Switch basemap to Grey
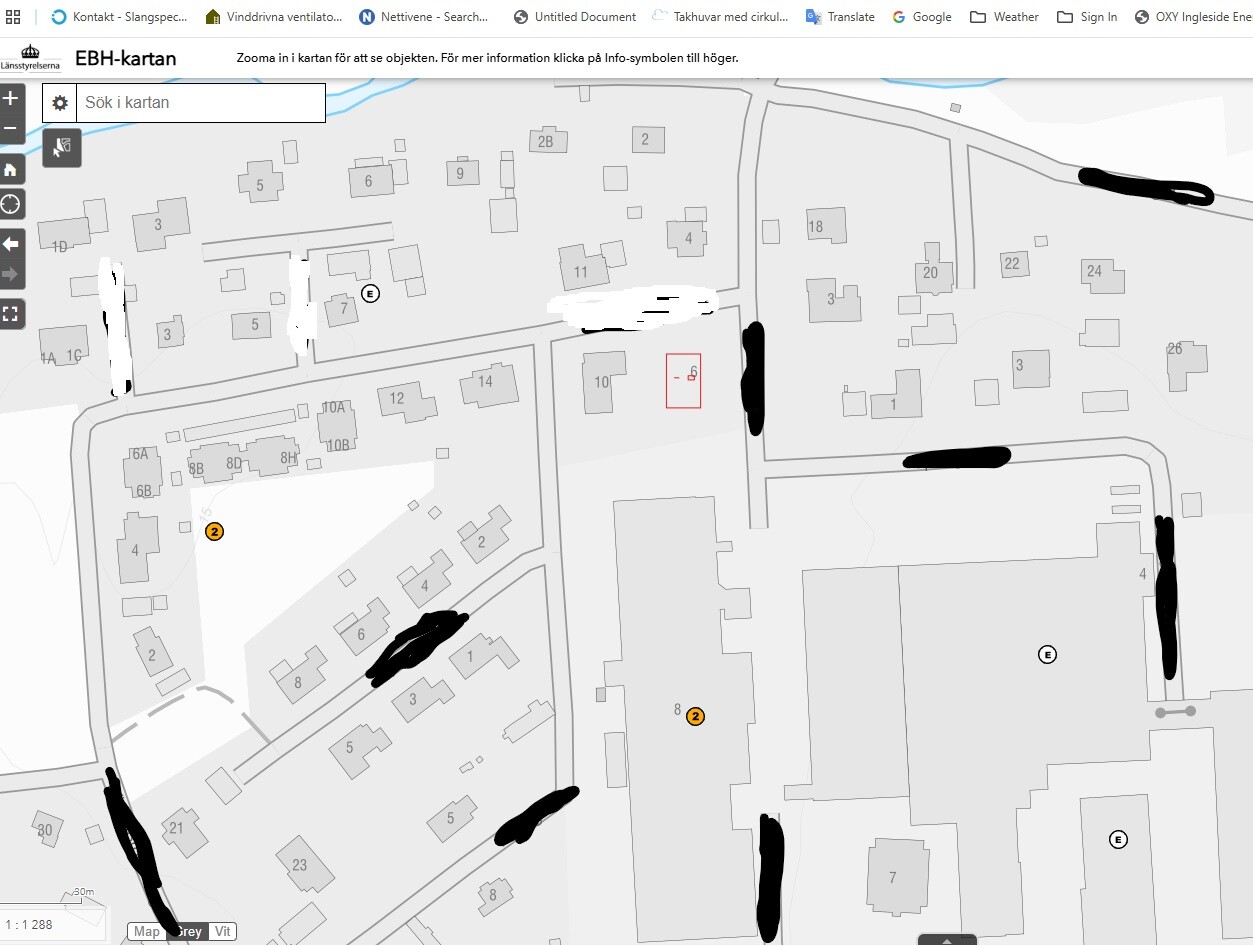This screenshot has width=1253, height=946. [x=187, y=932]
